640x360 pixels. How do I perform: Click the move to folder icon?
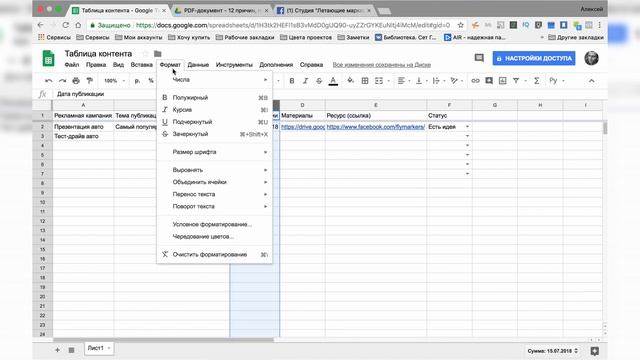point(158,53)
